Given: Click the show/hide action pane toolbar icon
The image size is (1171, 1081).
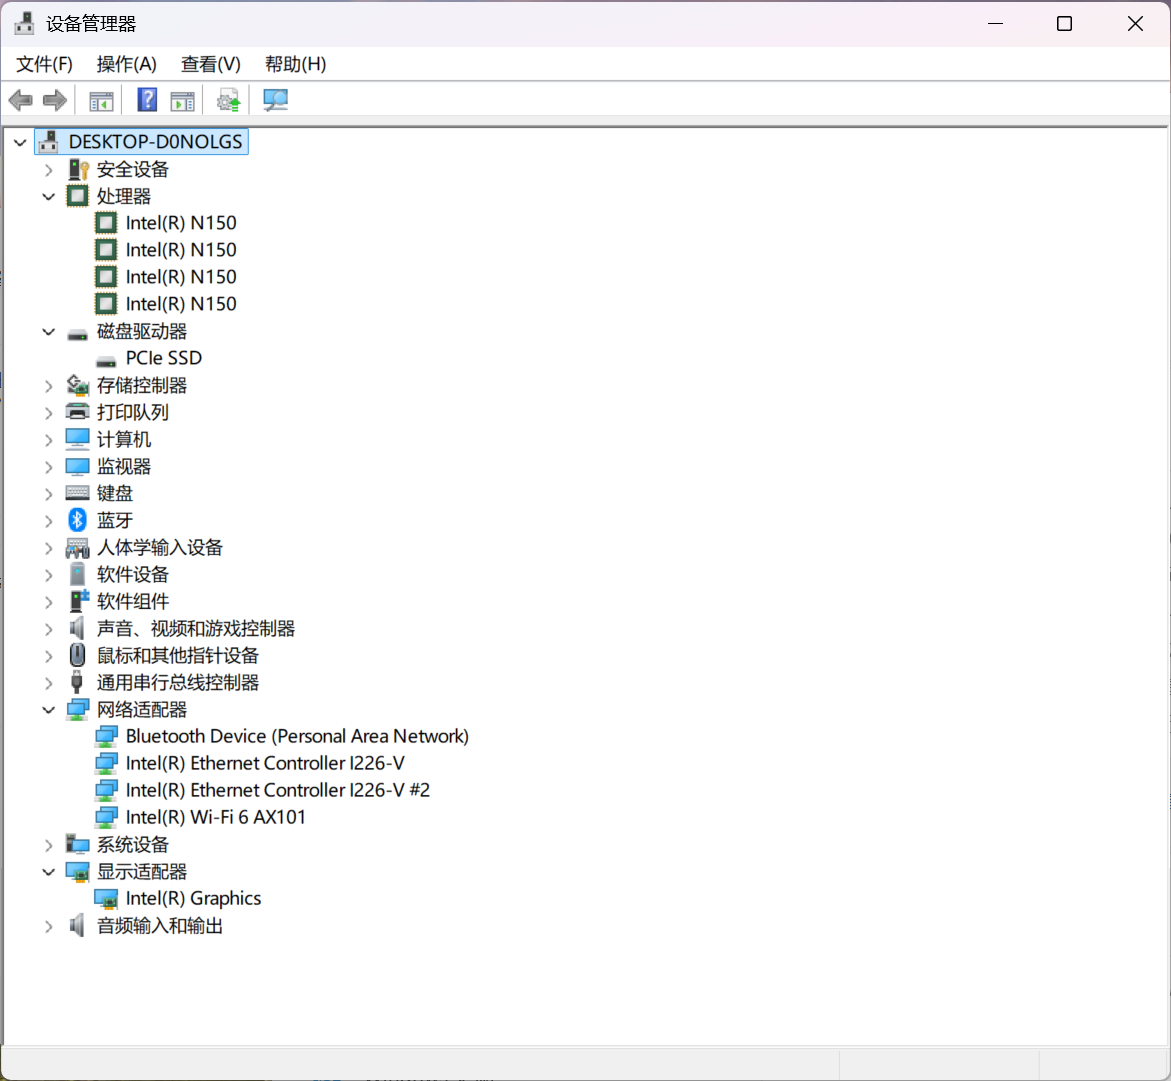Looking at the screenshot, I should tap(182, 100).
